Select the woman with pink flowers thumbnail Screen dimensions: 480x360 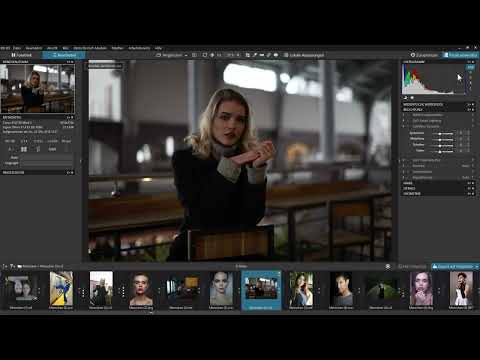pyautogui.click(x=421, y=289)
